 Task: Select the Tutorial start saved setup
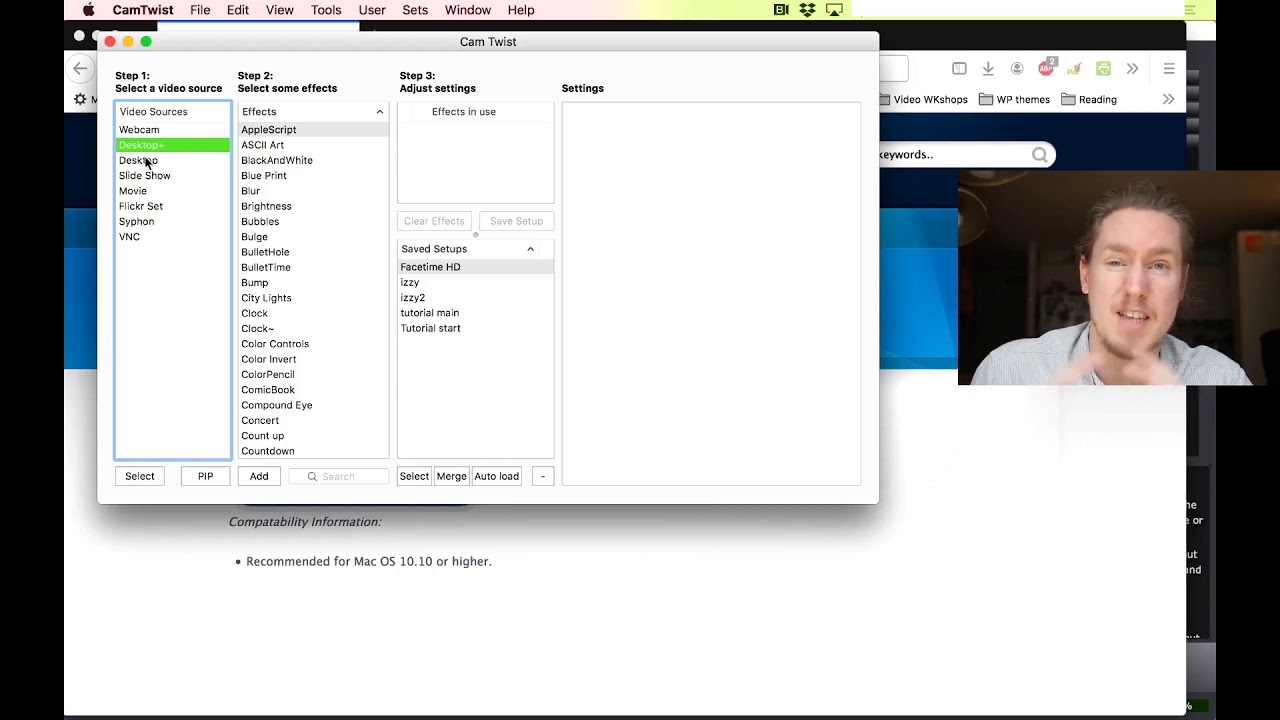point(475,328)
